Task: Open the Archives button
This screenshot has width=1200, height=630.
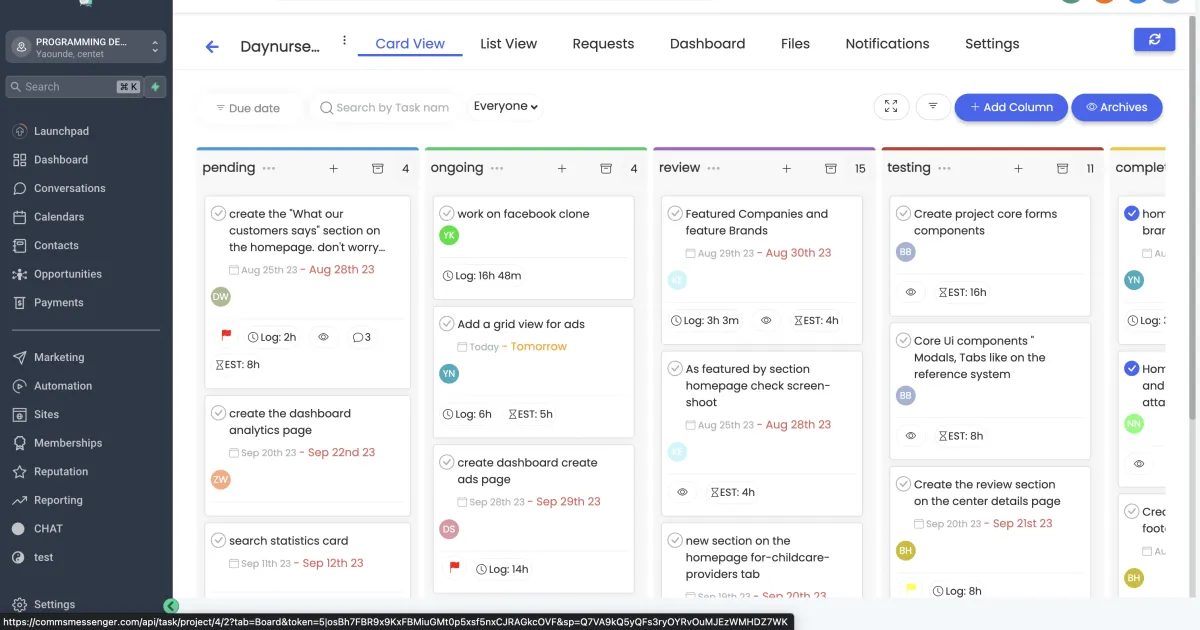Action: pyautogui.click(x=1116, y=107)
